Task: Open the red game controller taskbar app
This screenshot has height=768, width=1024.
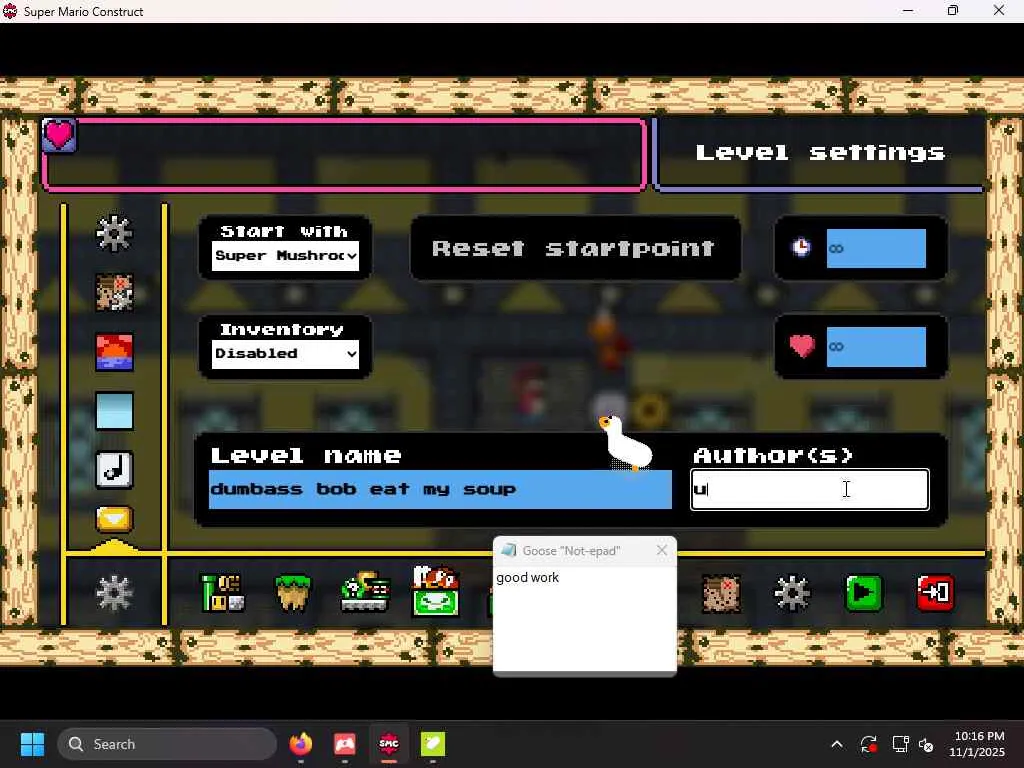Action: coord(345,744)
